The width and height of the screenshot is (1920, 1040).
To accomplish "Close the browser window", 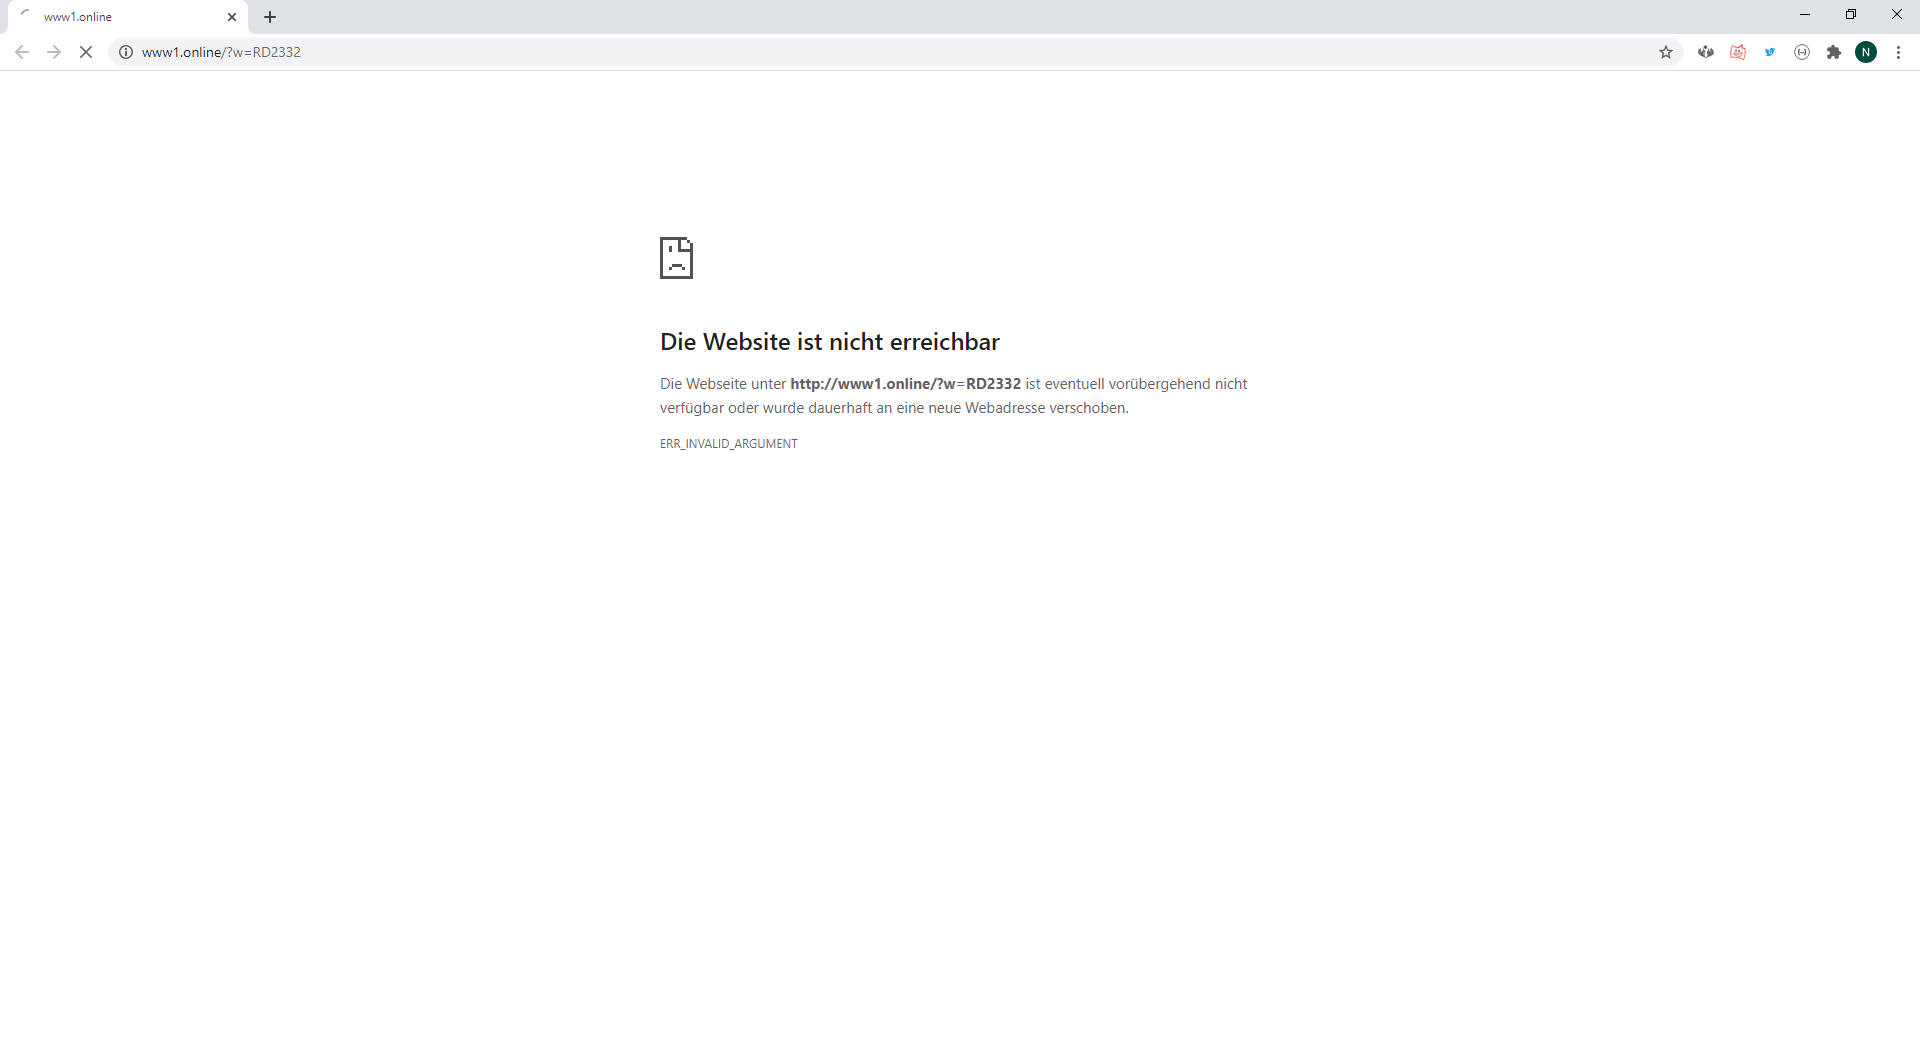I will [1897, 15].
